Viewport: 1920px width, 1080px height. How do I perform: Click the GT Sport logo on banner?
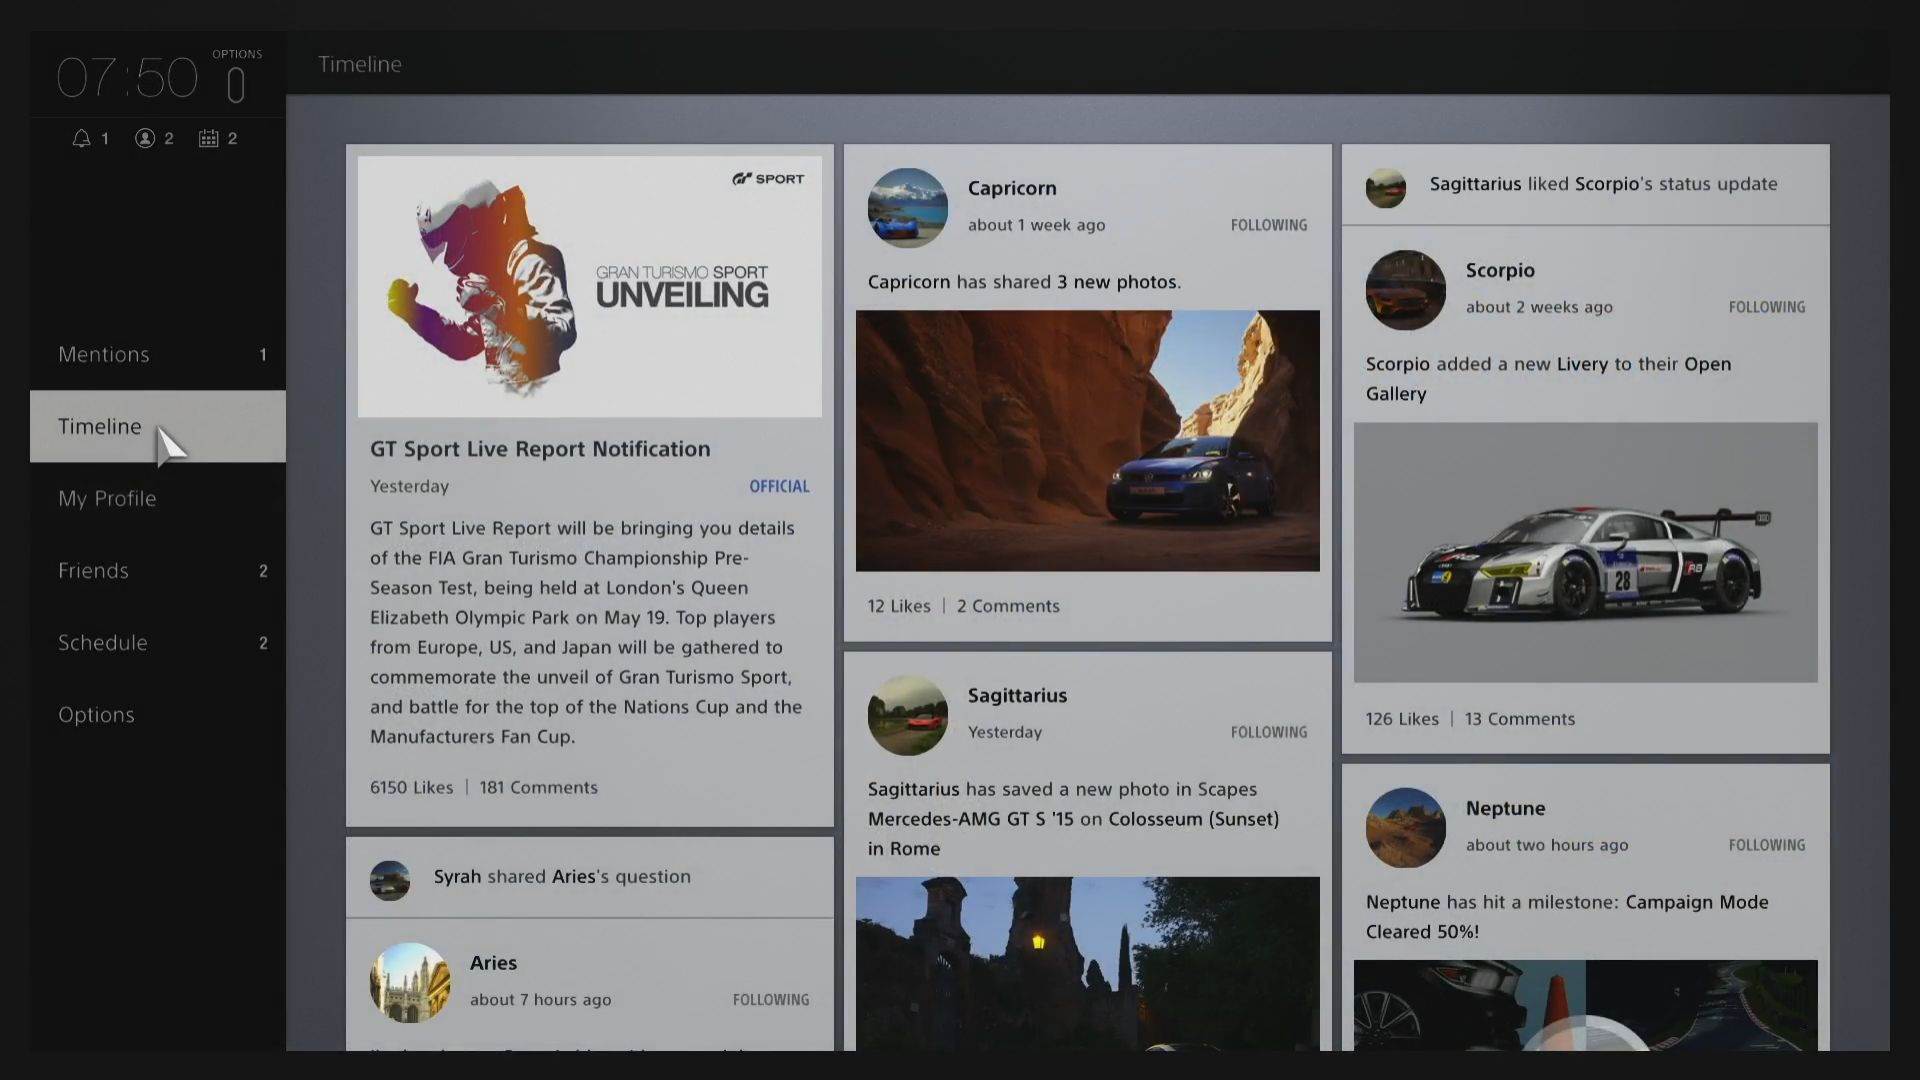point(768,179)
